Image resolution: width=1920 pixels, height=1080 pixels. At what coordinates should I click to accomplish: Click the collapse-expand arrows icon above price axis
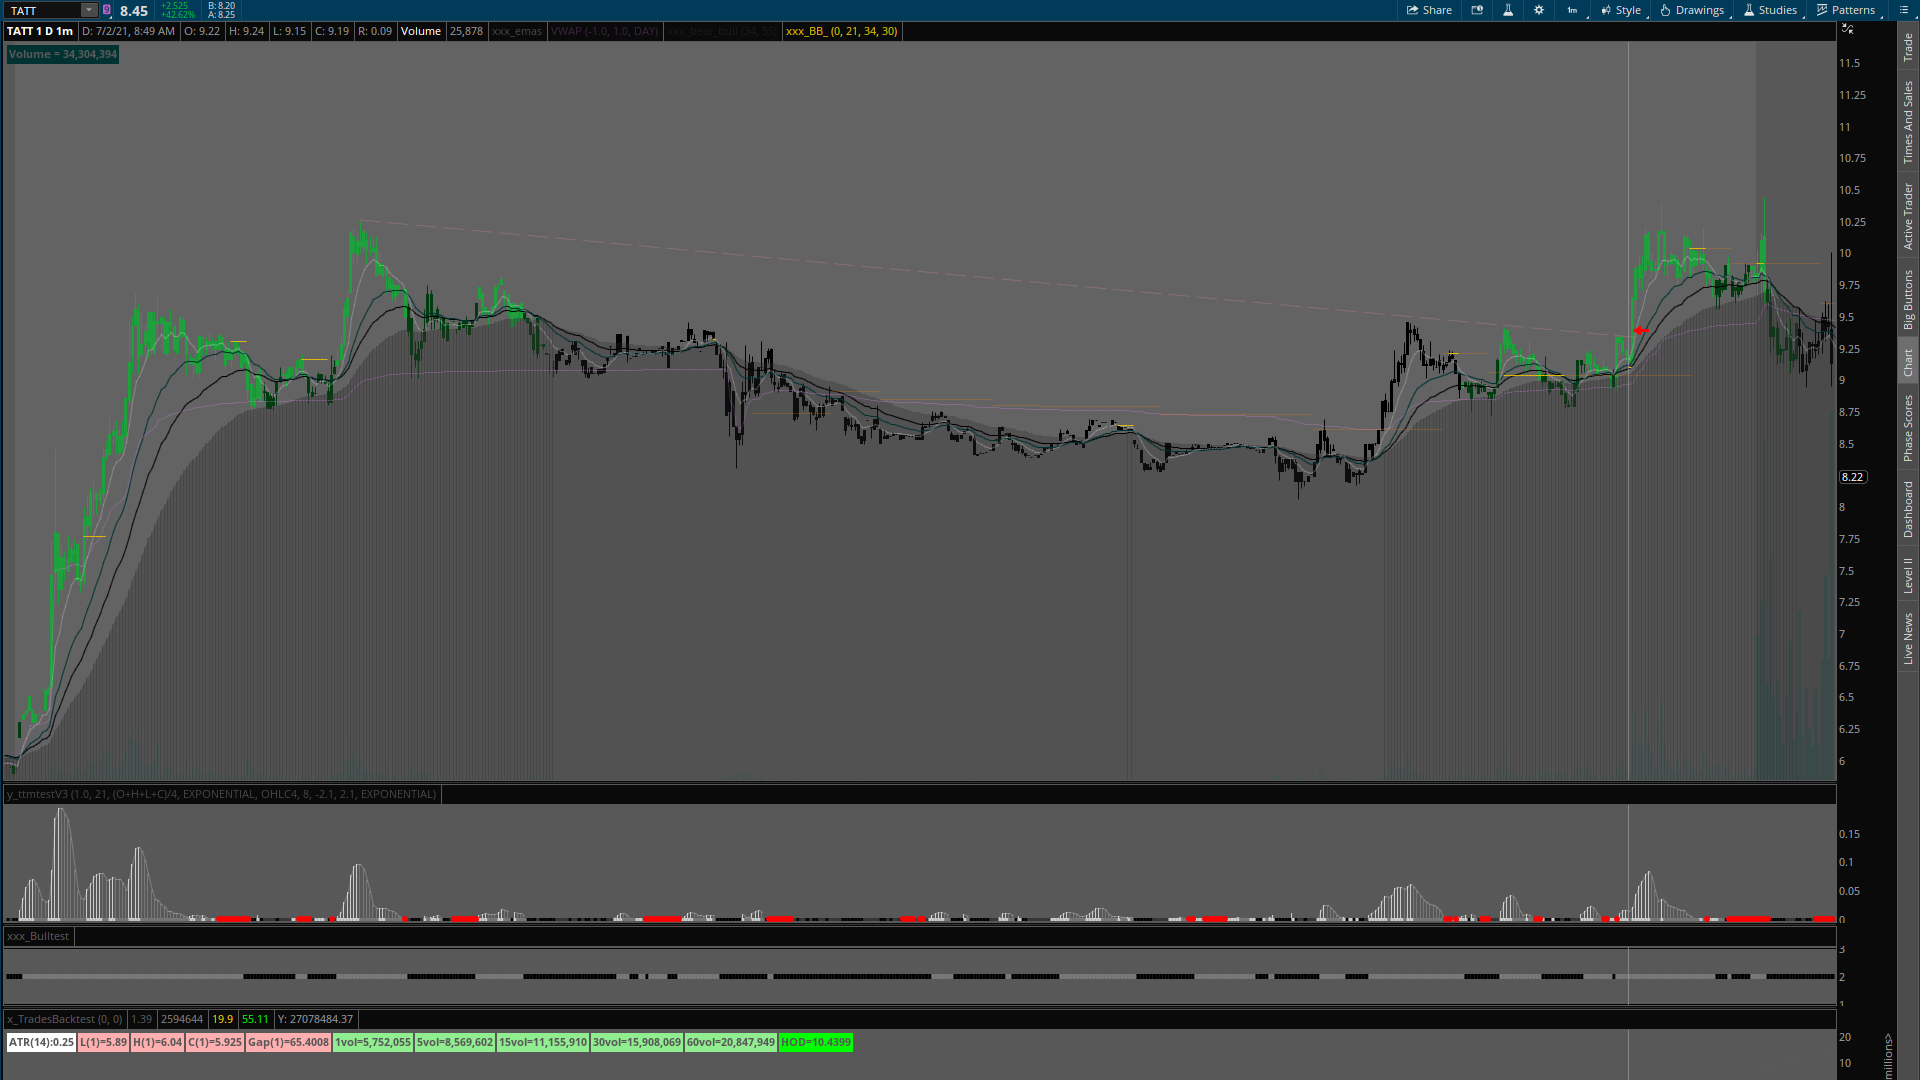(1847, 29)
